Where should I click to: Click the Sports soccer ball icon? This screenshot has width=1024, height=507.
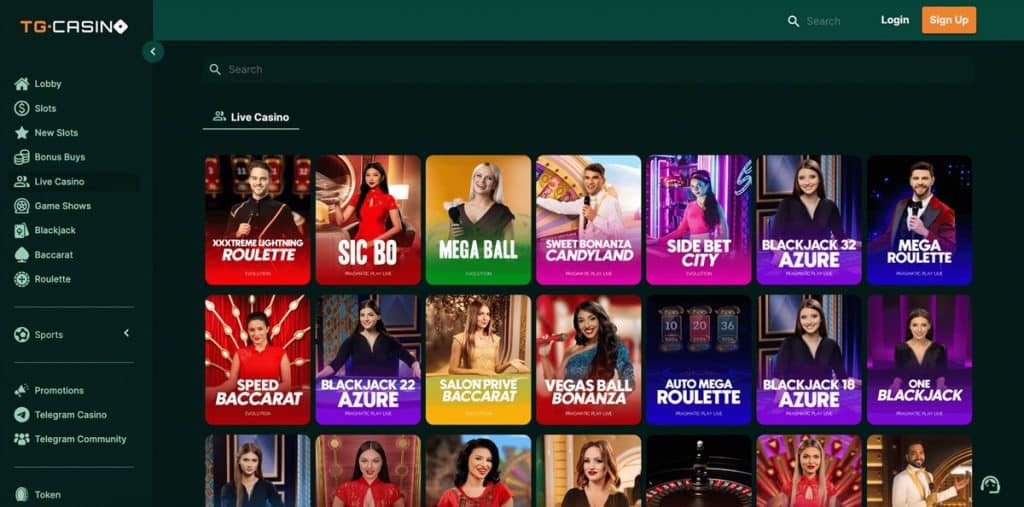tap(22, 335)
